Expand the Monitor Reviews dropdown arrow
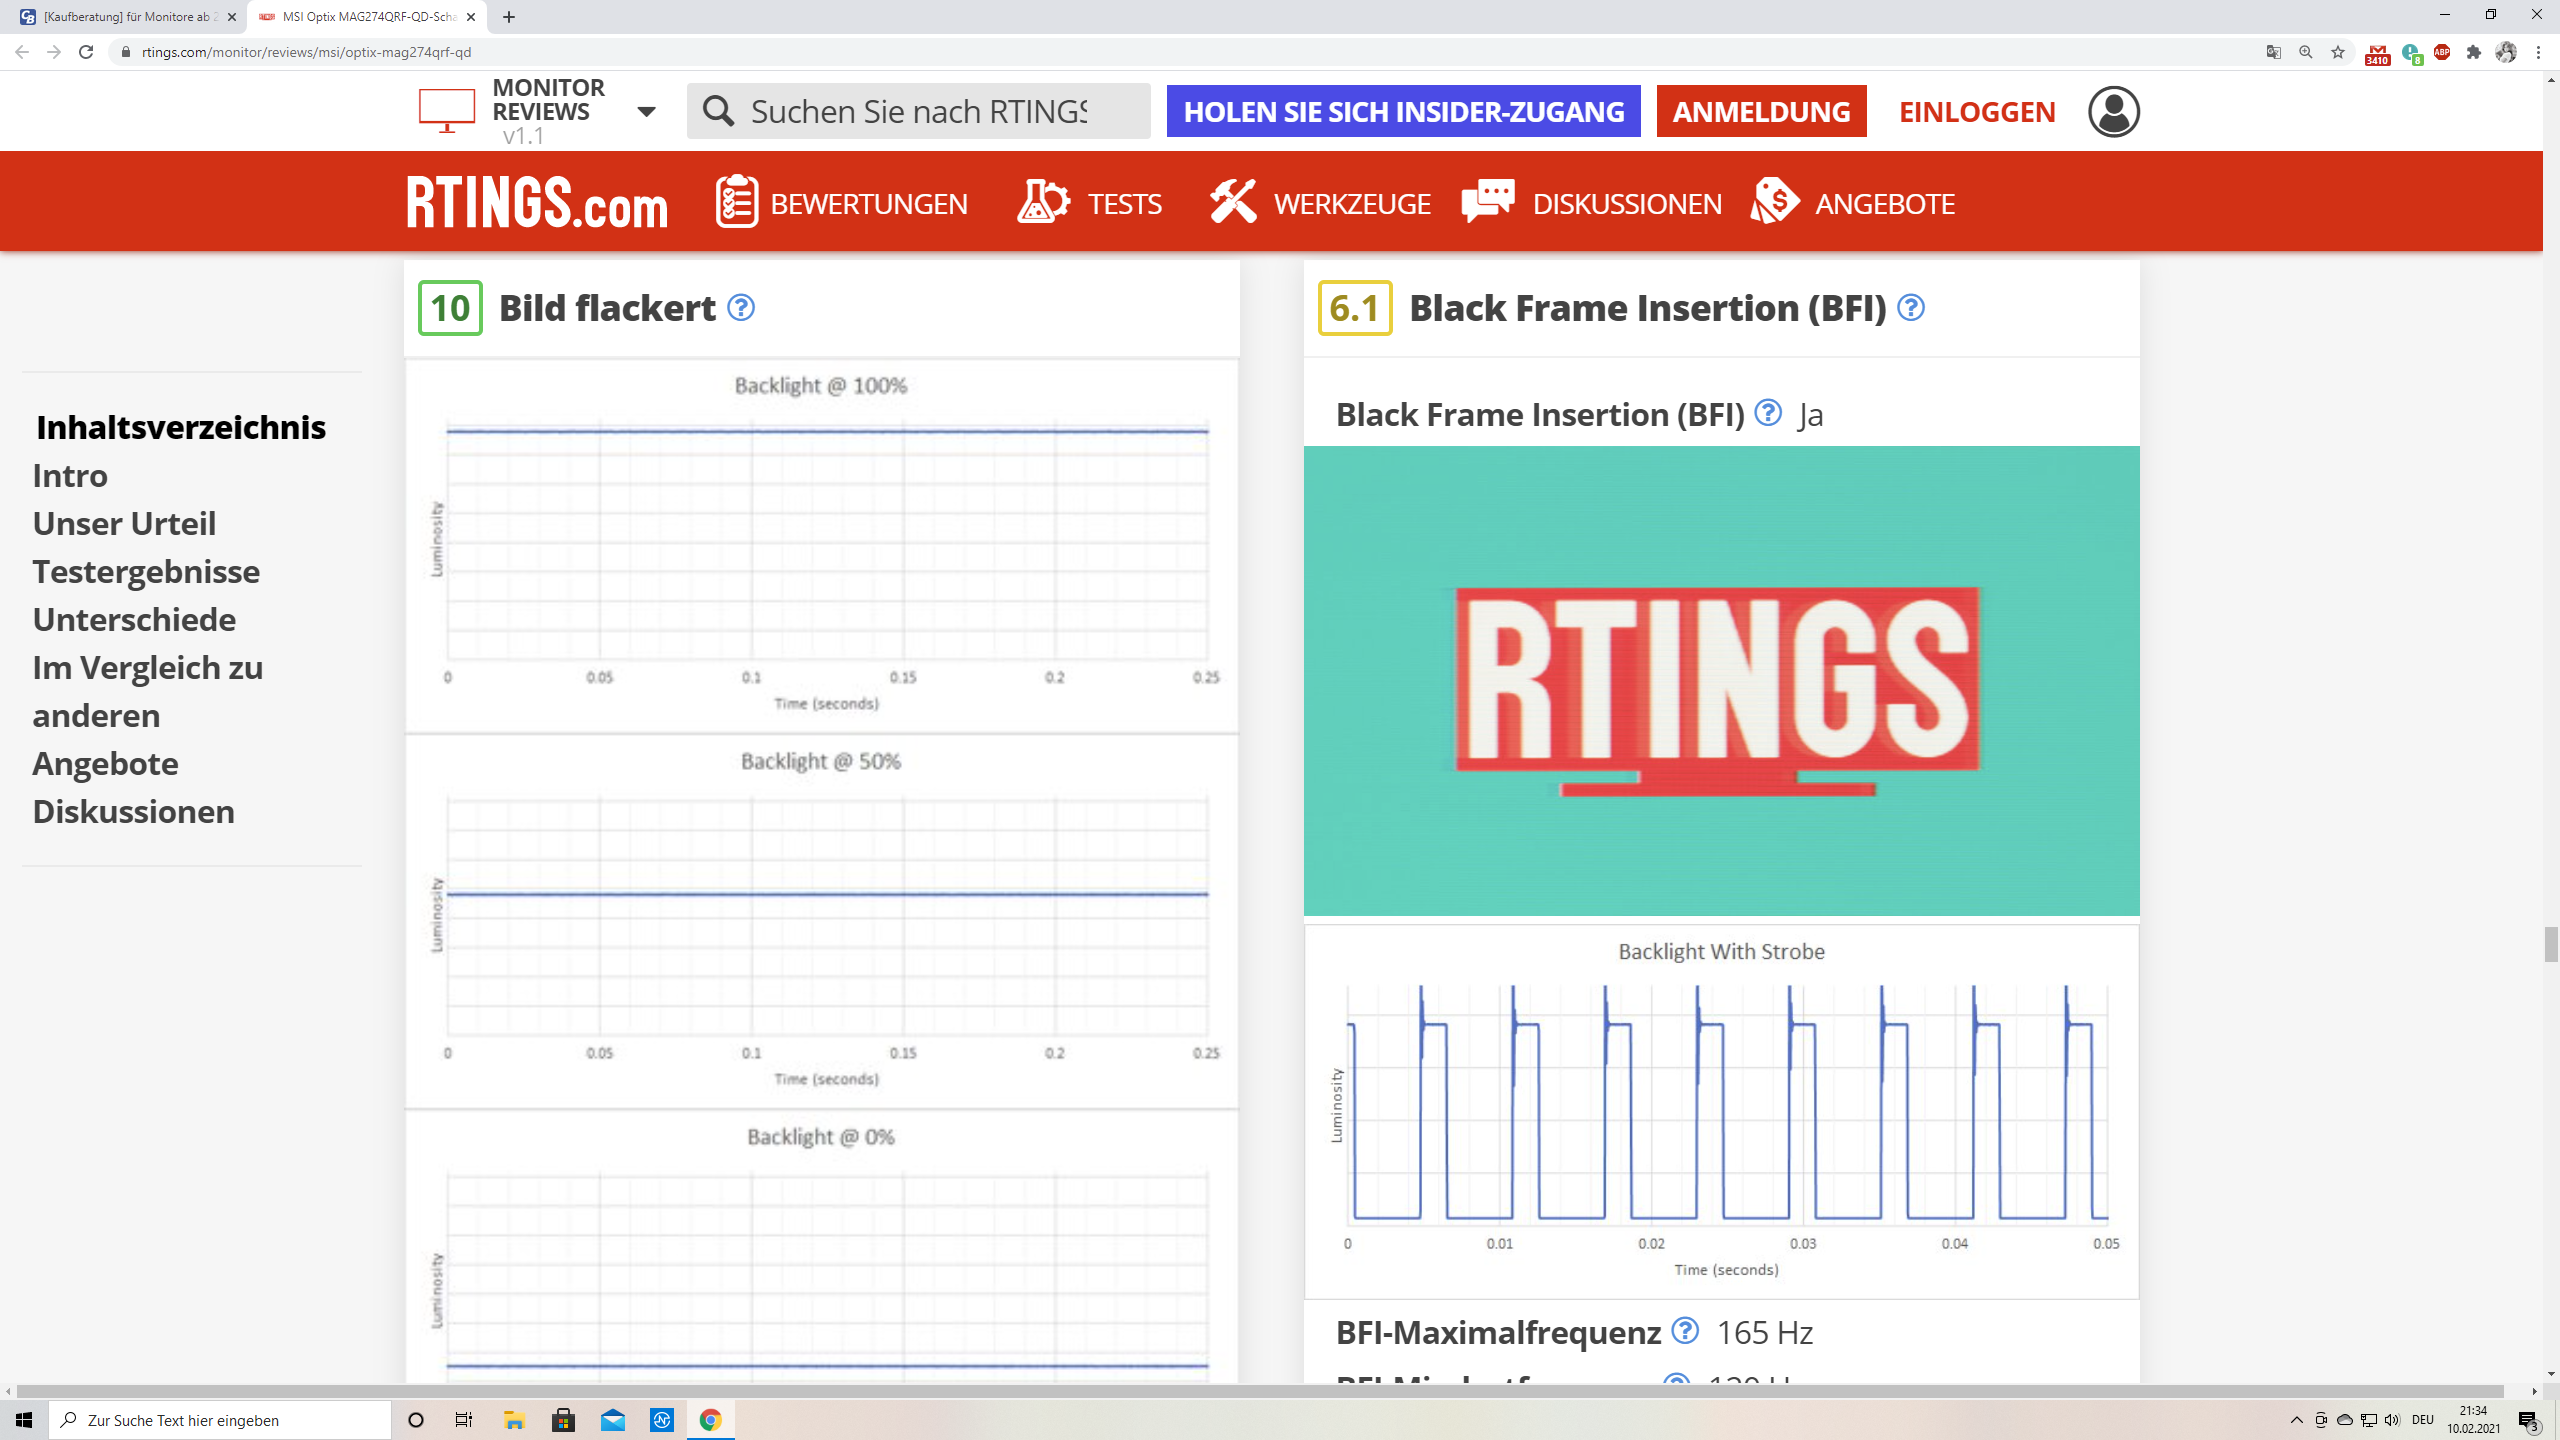The width and height of the screenshot is (2560, 1440). (x=647, y=112)
